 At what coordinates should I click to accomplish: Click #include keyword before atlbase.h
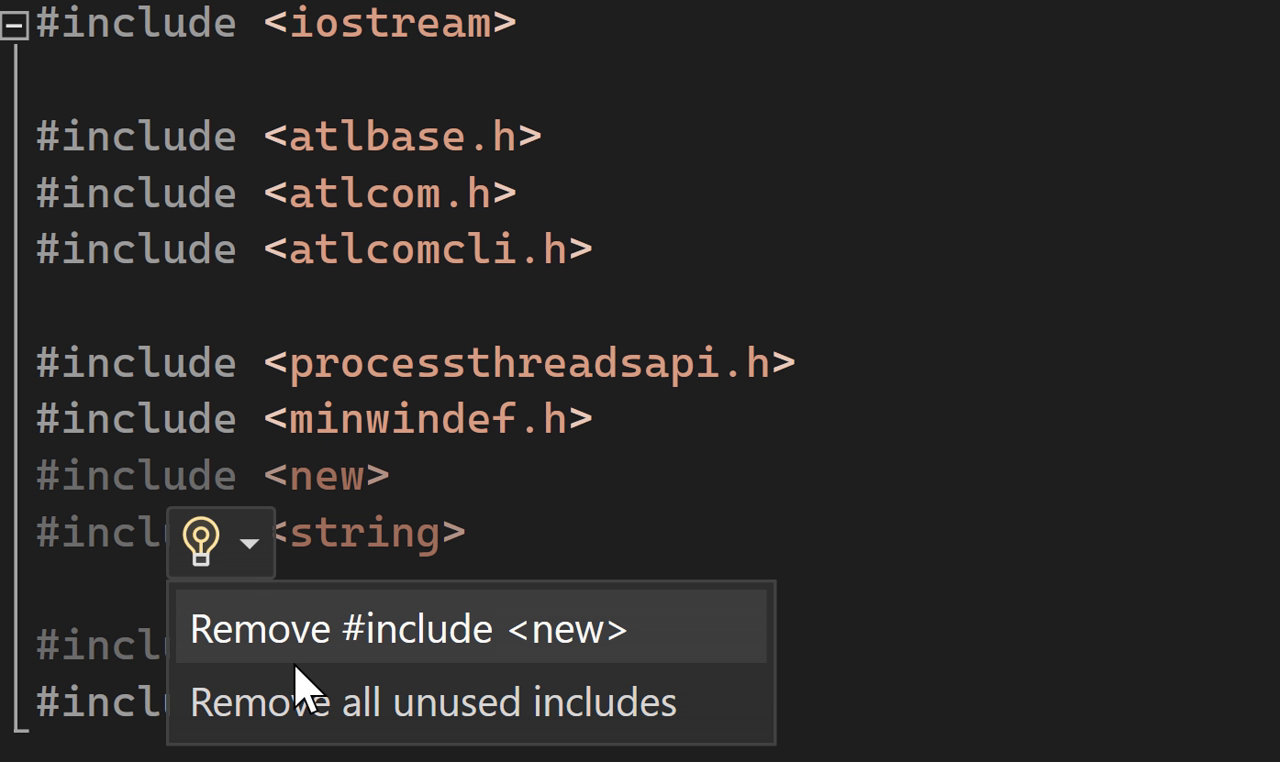(x=136, y=136)
